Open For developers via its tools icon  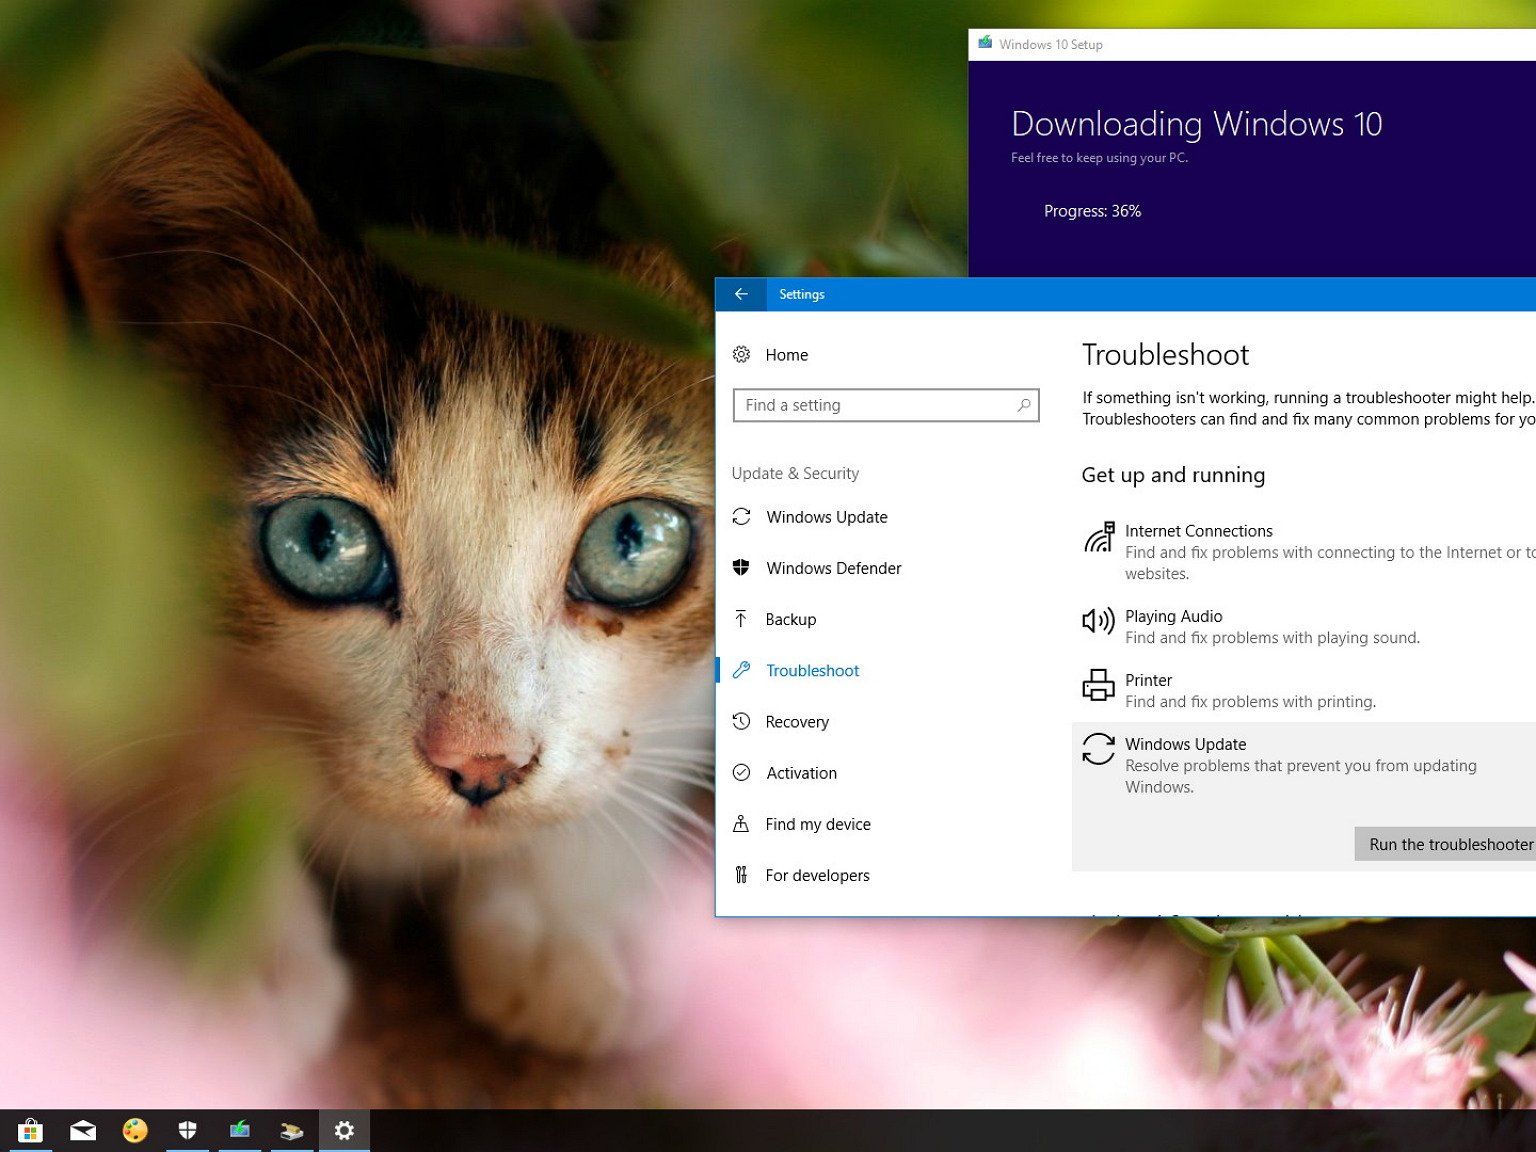pos(741,875)
